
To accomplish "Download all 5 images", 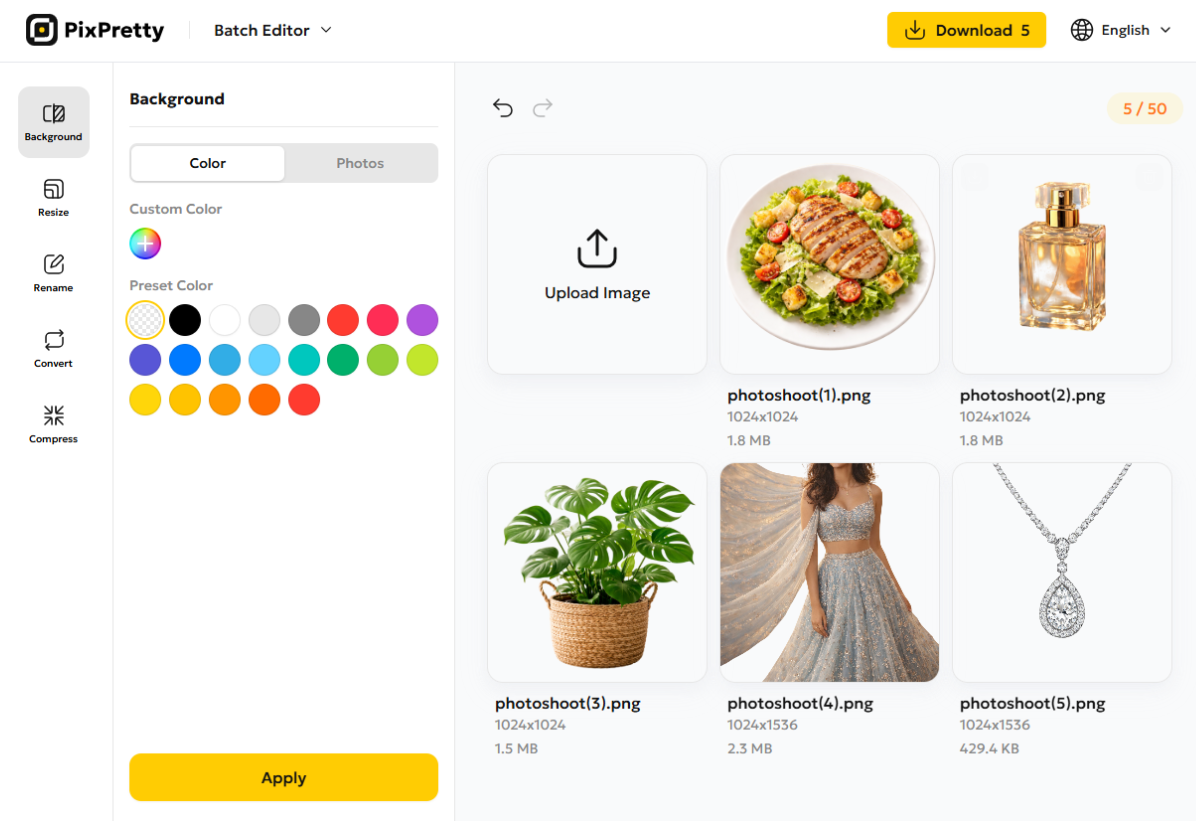I will coord(966,31).
